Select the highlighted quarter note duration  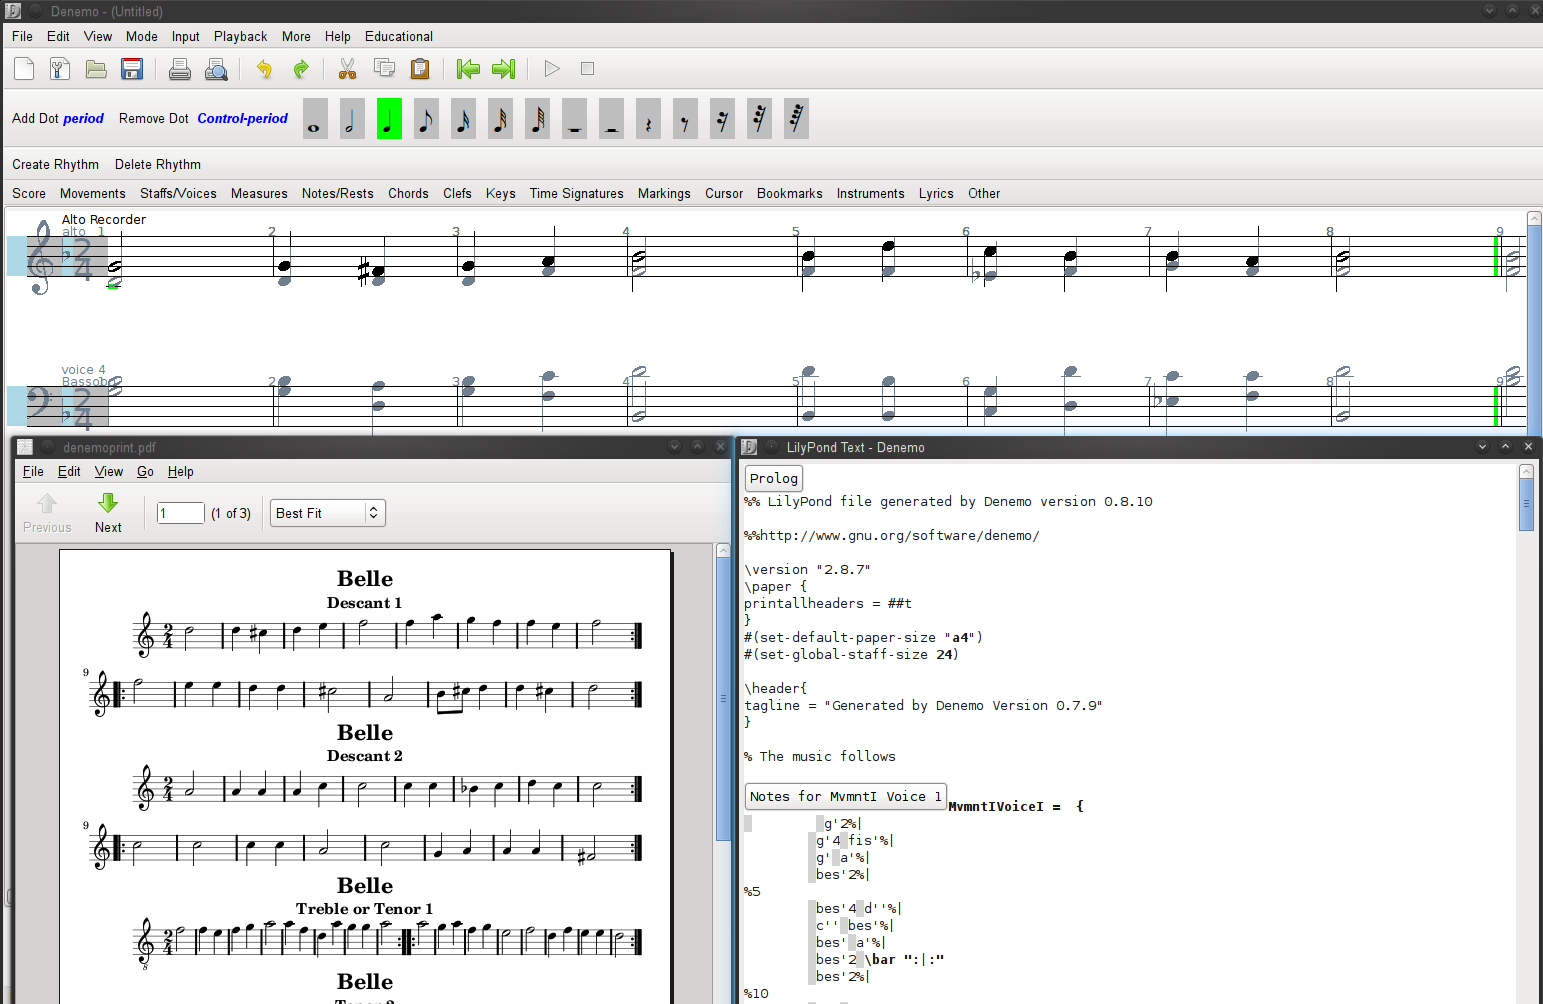(x=389, y=119)
